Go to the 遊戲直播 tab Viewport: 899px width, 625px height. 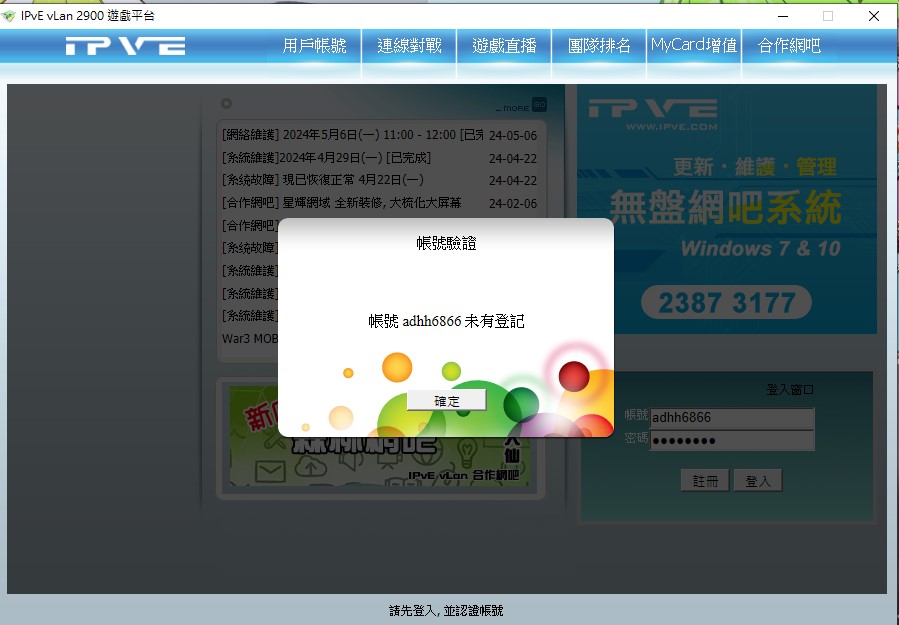(x=504, y=46)
